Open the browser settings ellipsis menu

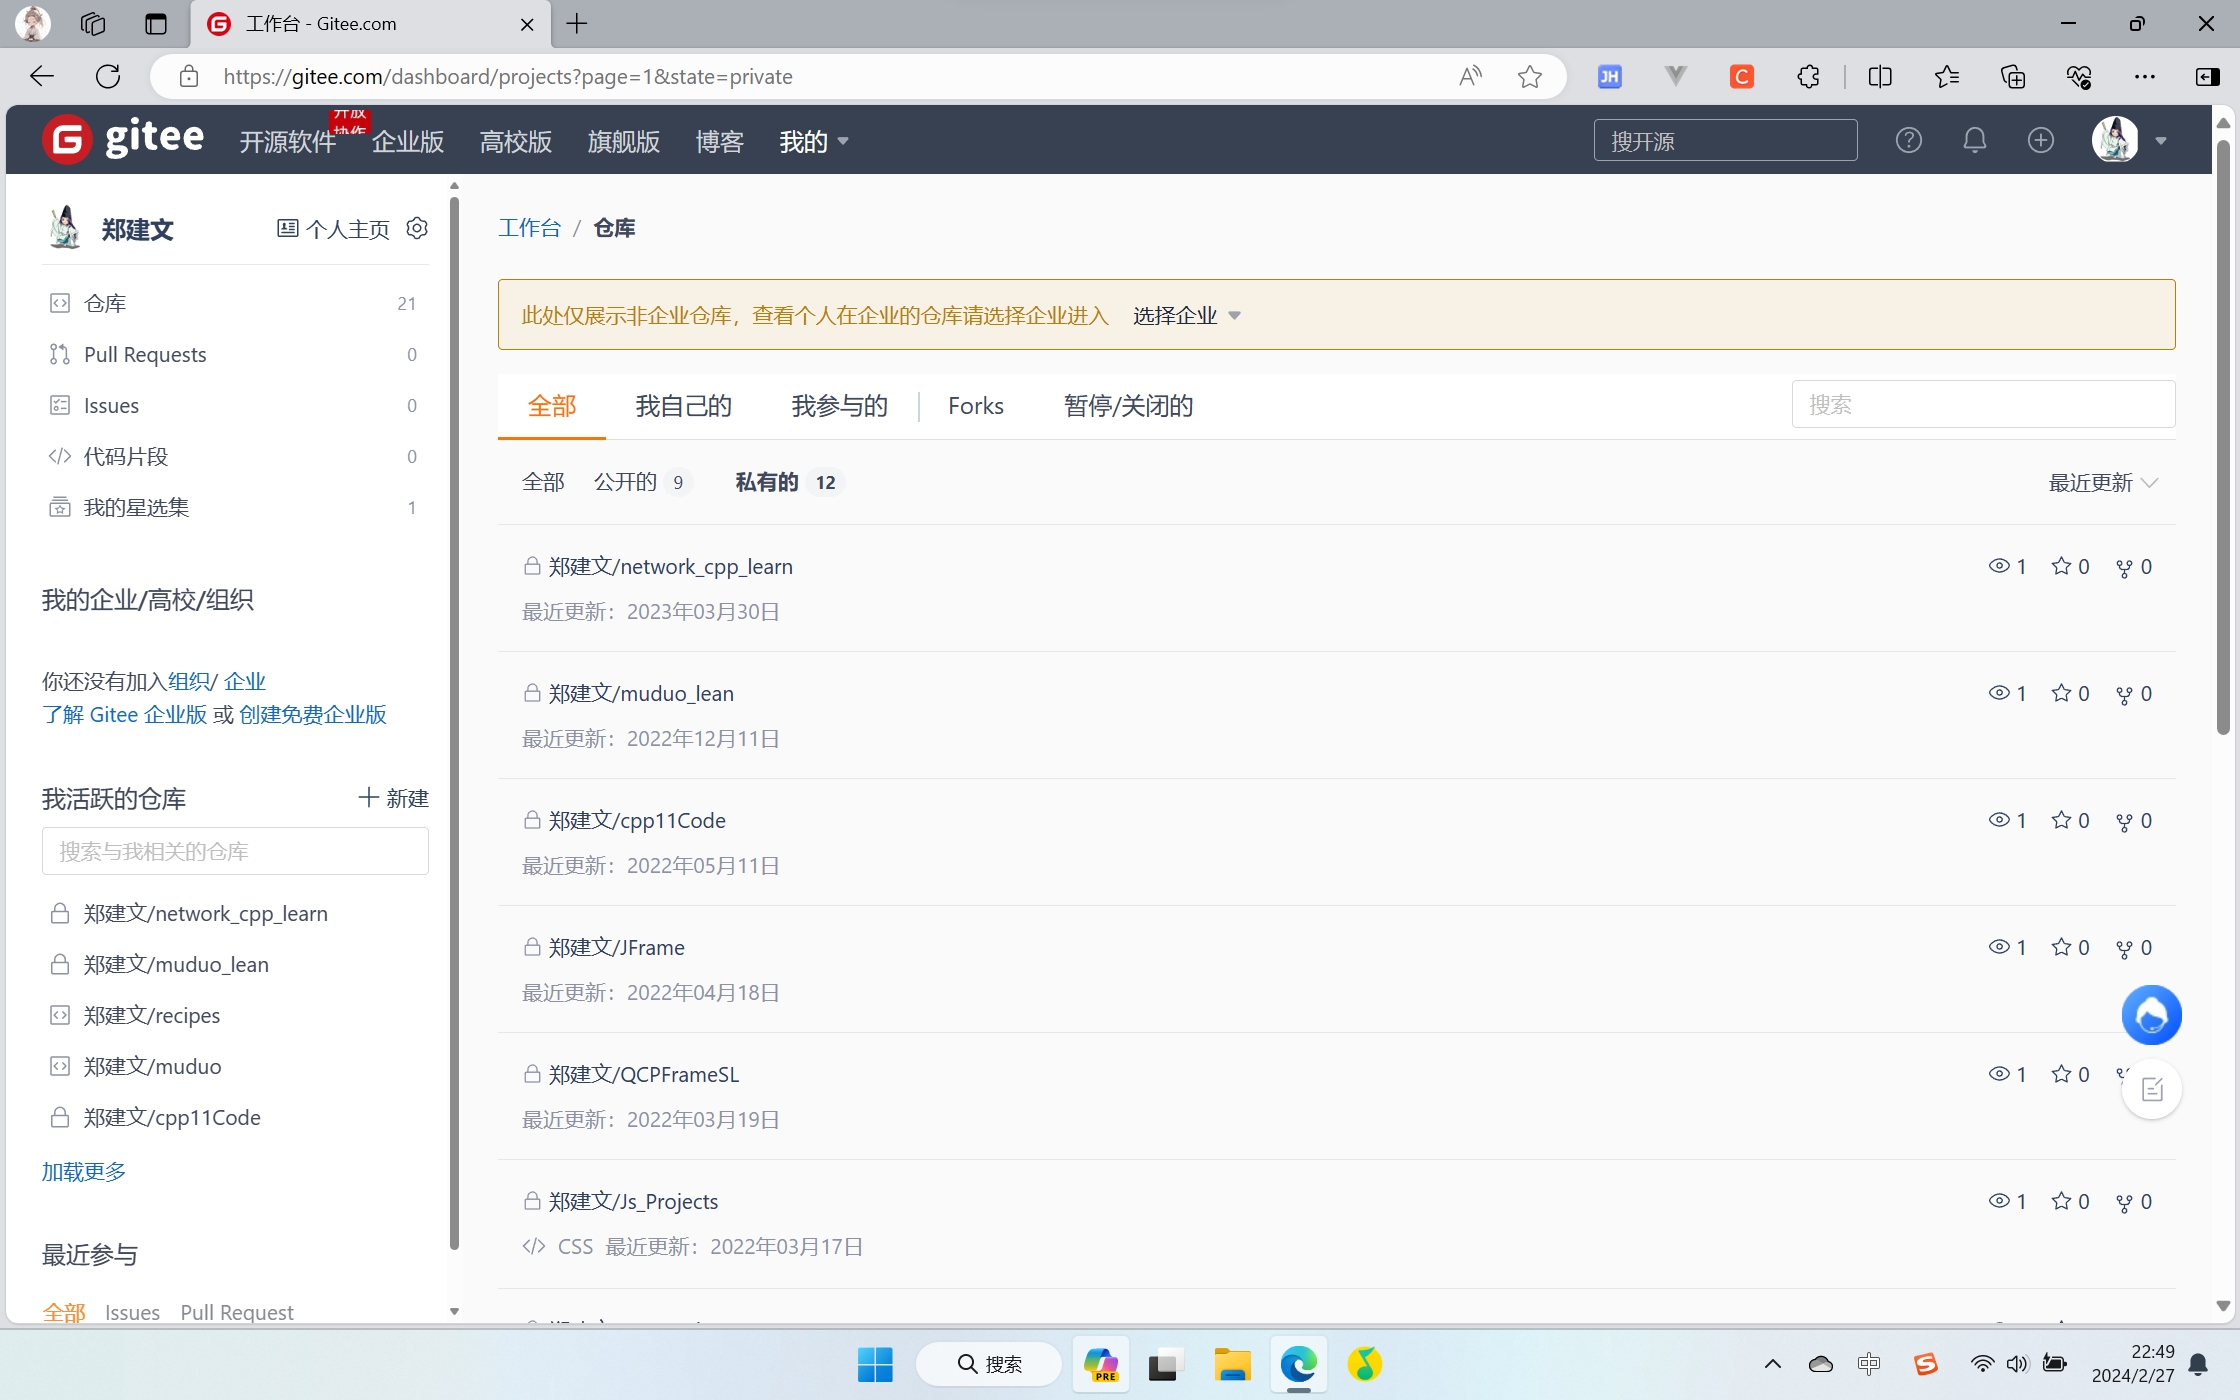(2145, 76)
